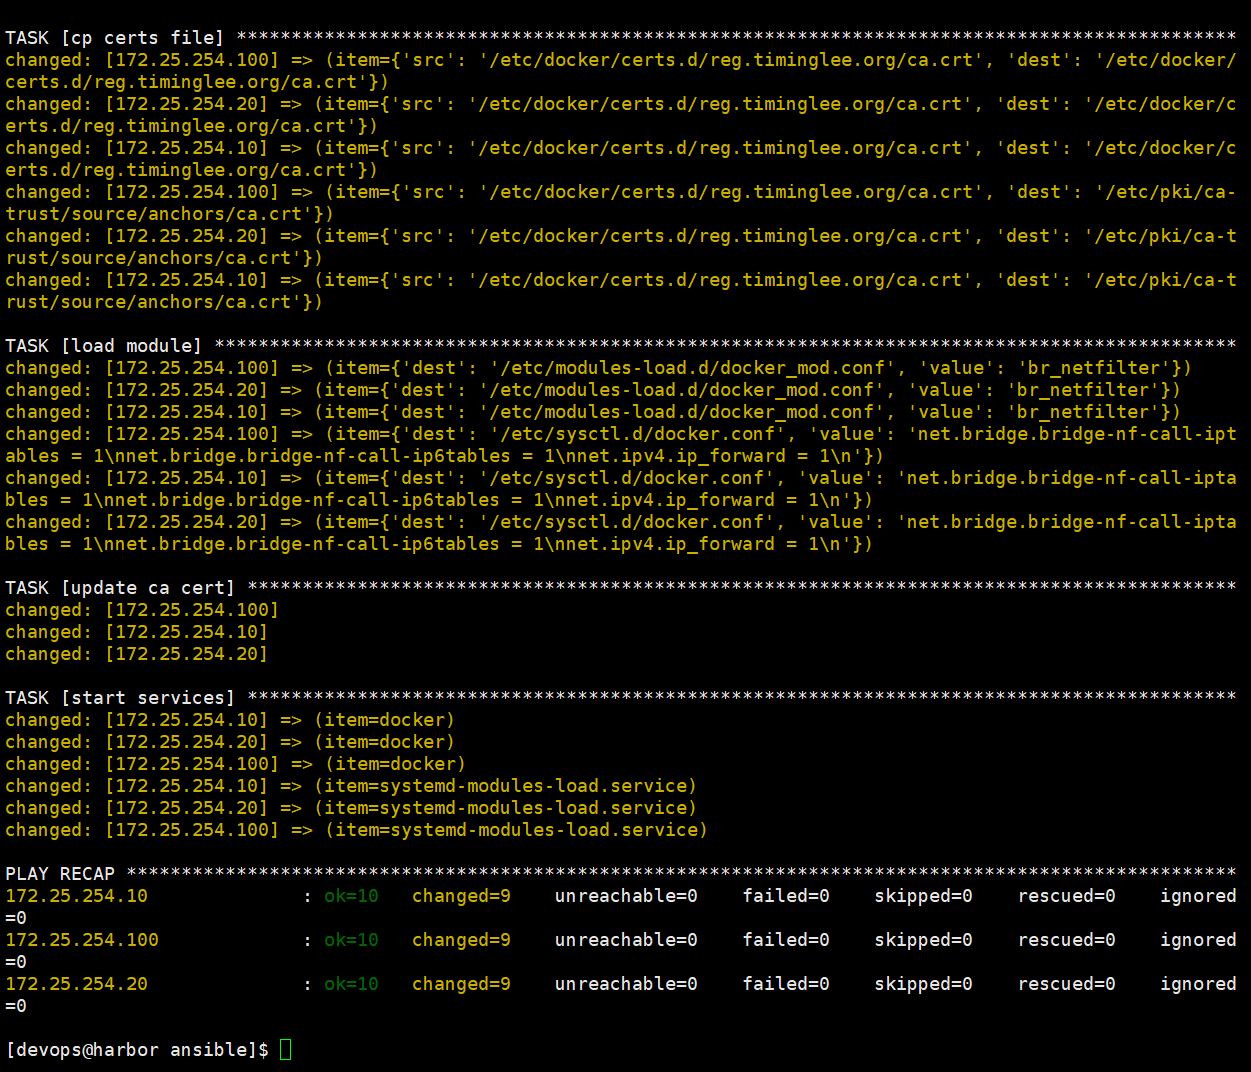The image size is (1251, 1072).
Task: Select host 172.25.254.10 in the play recap
Action: pos(76,896)
